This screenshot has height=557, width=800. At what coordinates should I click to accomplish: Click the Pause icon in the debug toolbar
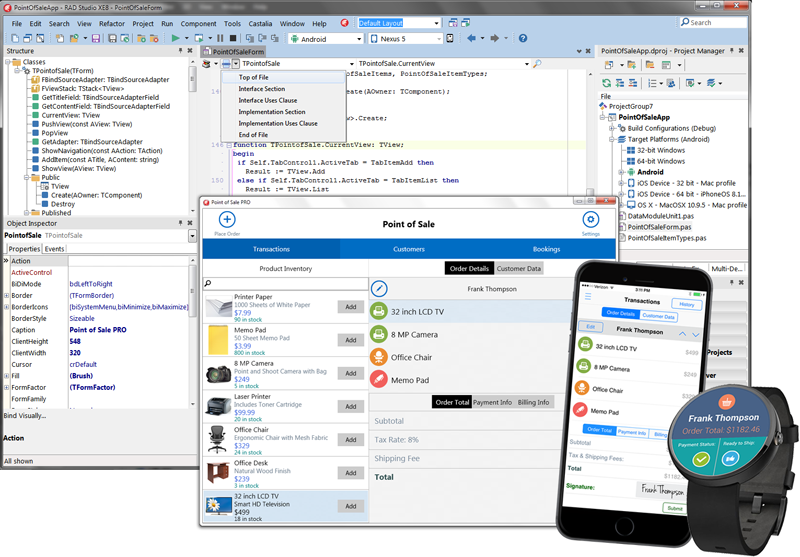point(220,38)
